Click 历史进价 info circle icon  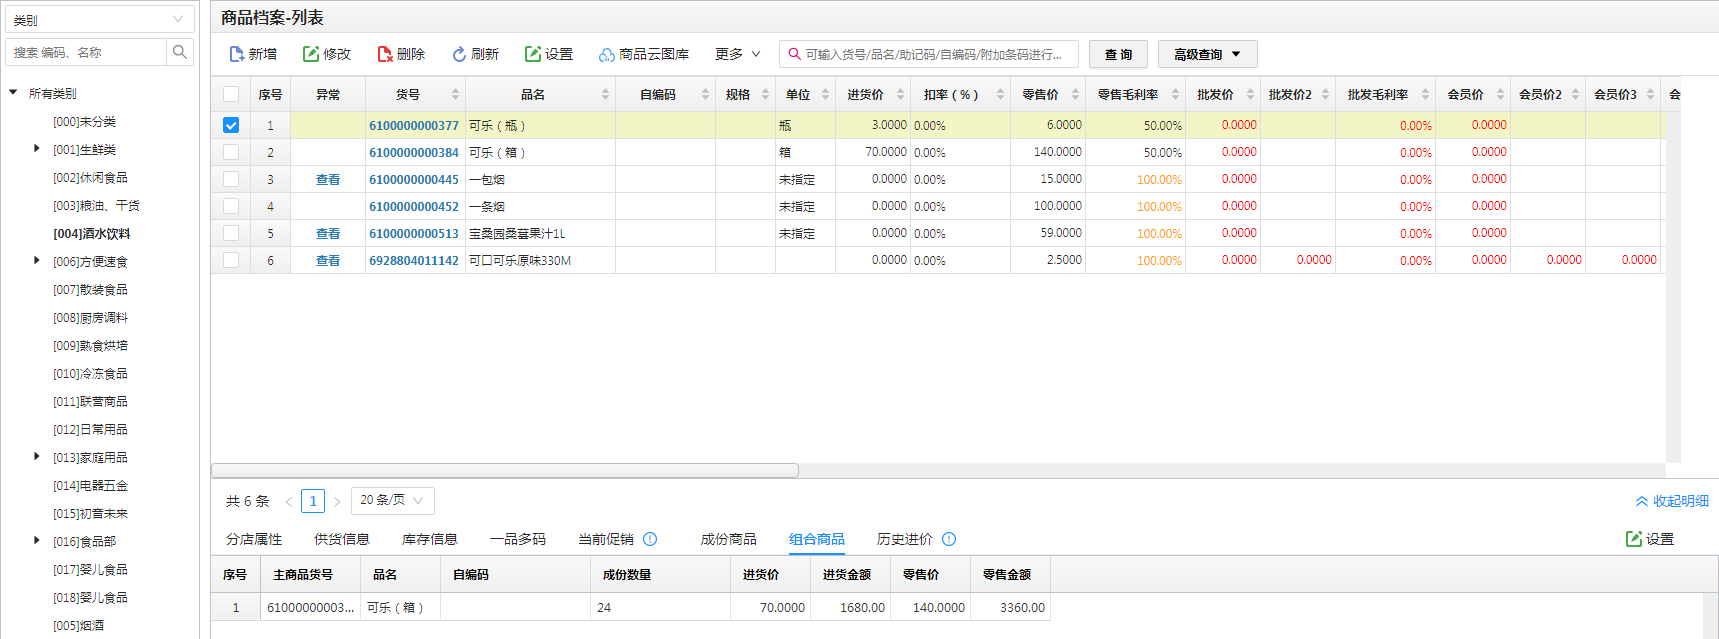[x=949, y=539]
